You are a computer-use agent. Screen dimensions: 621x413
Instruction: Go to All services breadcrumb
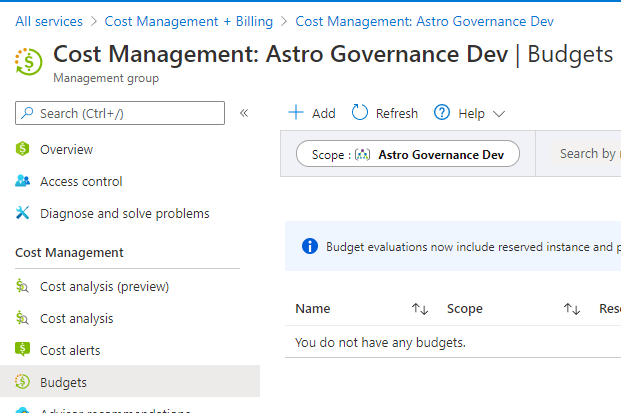click(47, 20)
